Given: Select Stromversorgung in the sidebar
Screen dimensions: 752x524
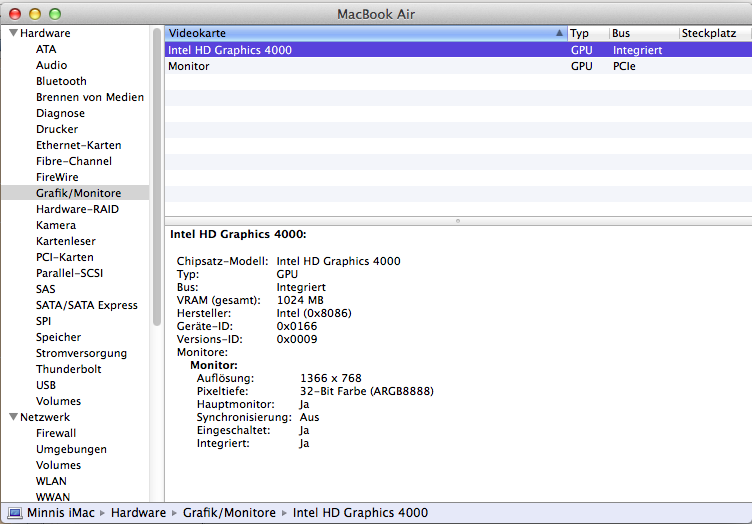Looking at the screenshot, I should click(x=81, y=353).
